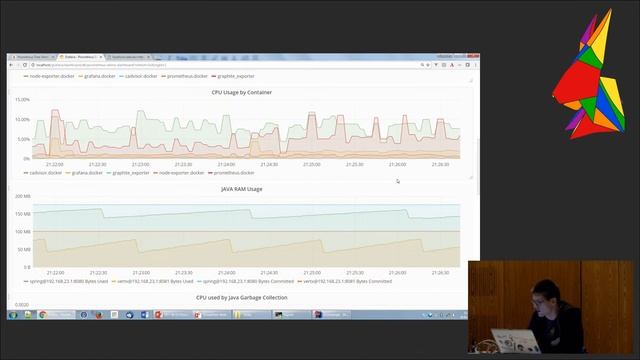Toggle prometheus.docker in CPU Usage legend

coord(231,173)
